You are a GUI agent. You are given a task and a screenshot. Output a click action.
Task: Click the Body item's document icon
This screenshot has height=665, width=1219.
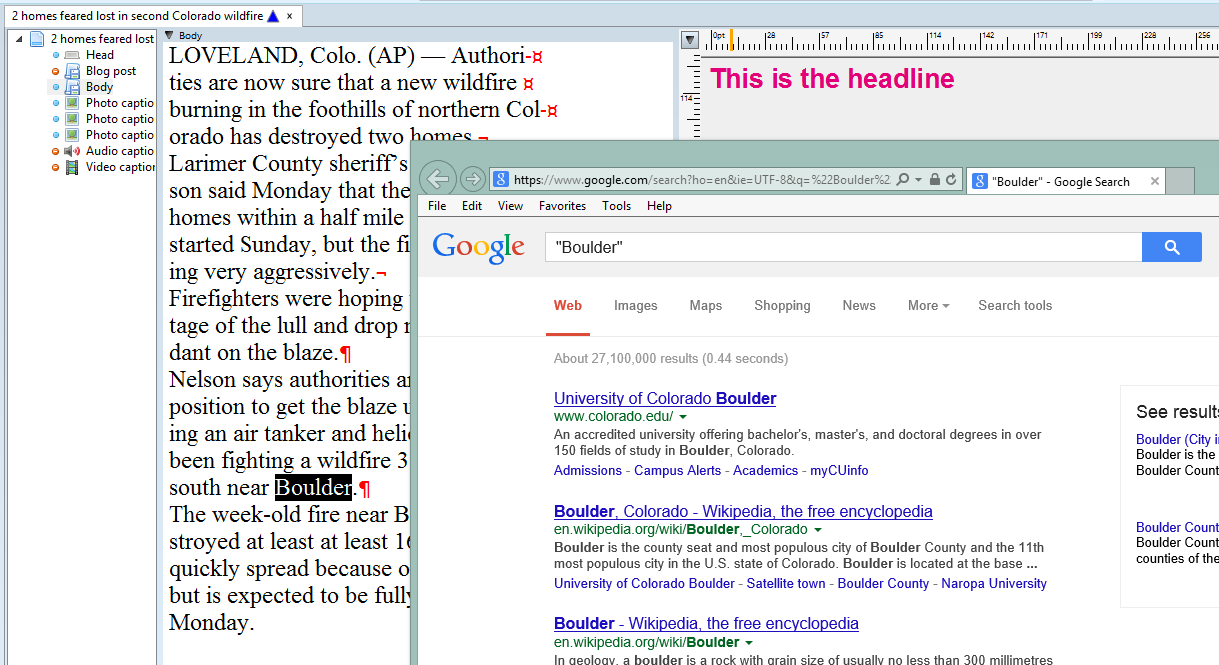(x=72, y=87)
